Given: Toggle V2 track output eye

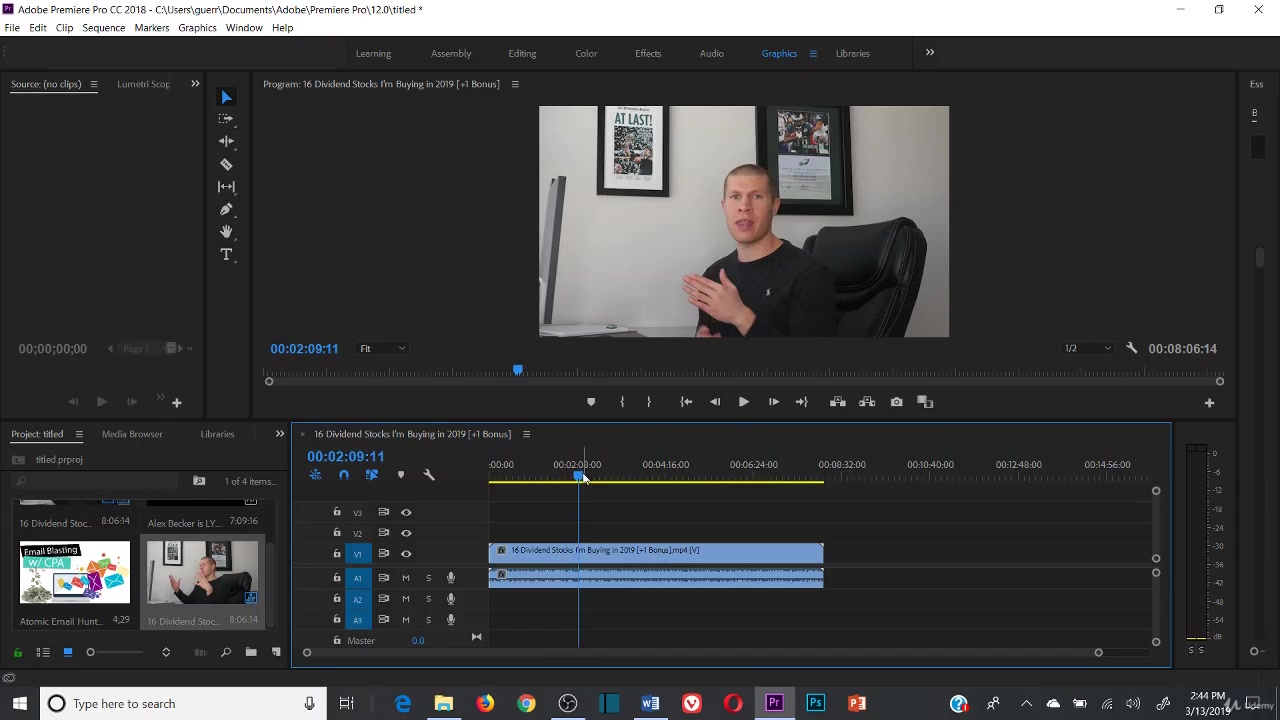Looking at the screenshot, I should tap(406, 533).
